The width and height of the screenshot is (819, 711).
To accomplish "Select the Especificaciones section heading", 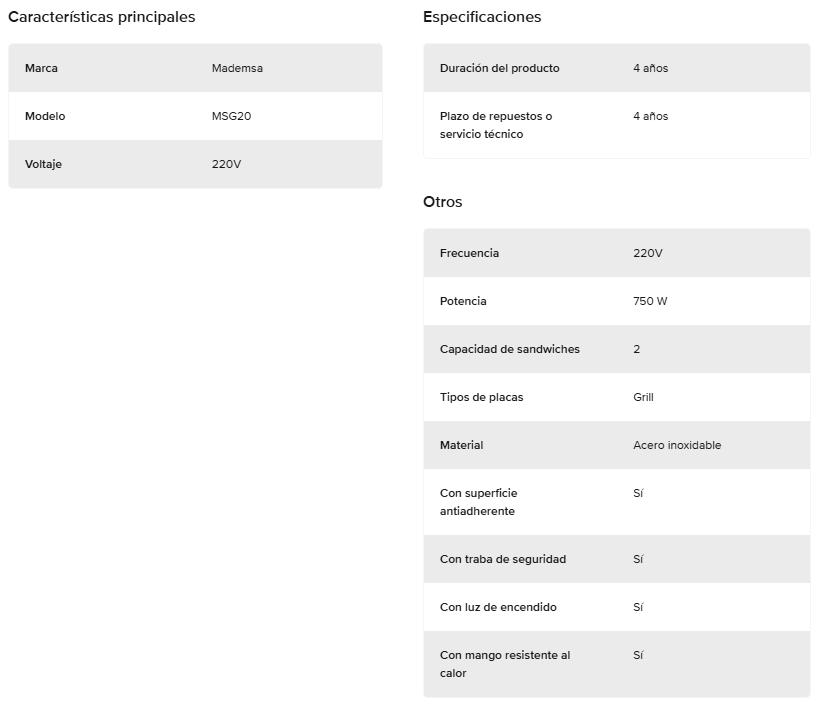I will (x=482, y=17).
